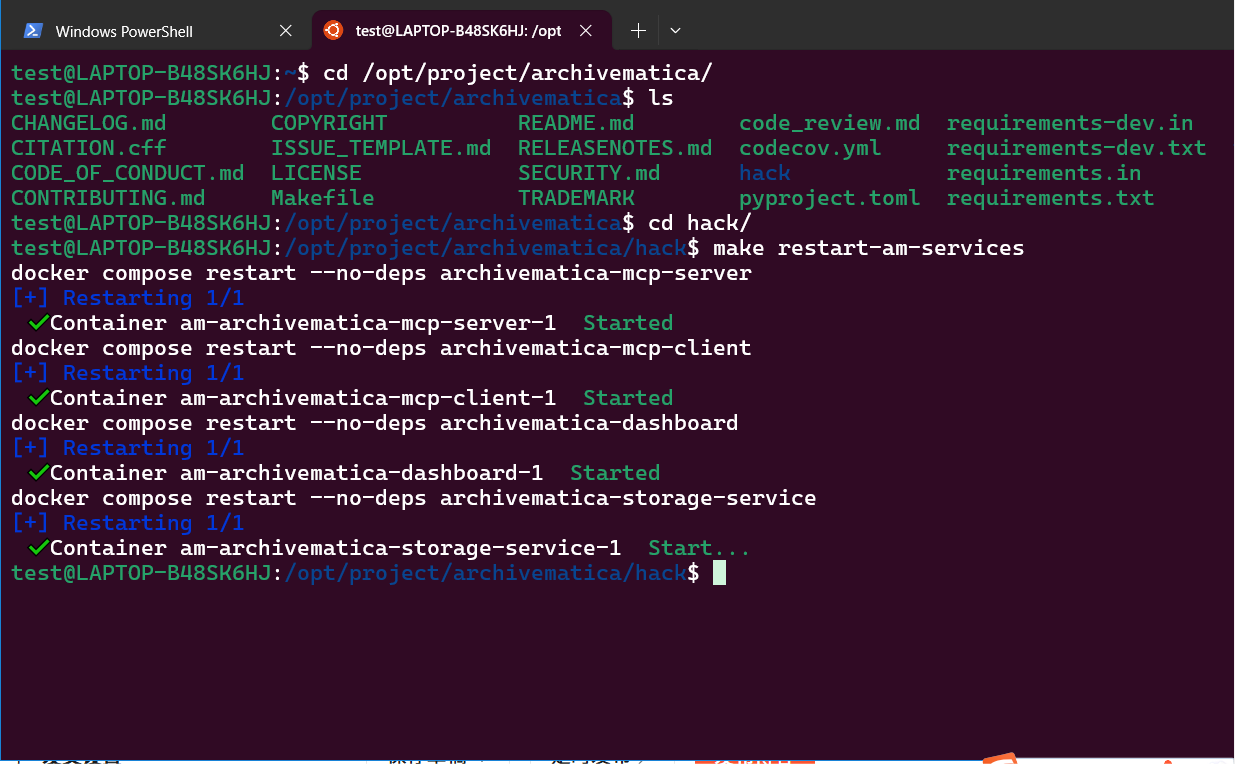Click the CONTRIBUTING.md file name
The image size is (1235, 764).
(108, 198)
